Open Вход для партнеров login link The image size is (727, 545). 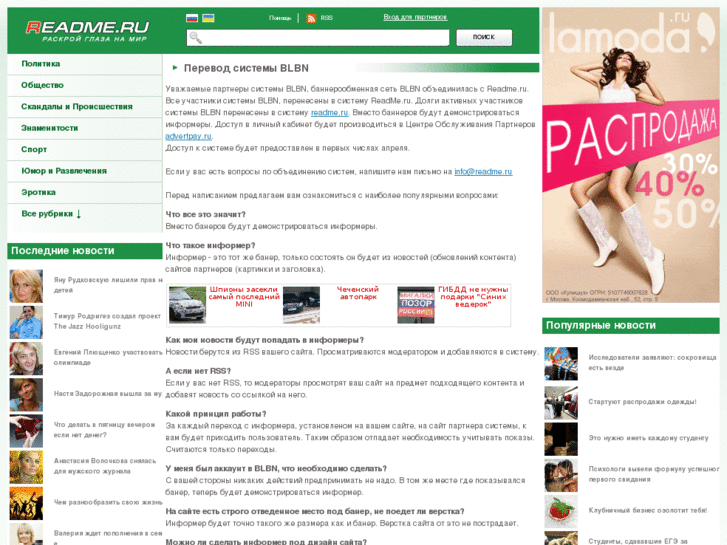(415, 17)
